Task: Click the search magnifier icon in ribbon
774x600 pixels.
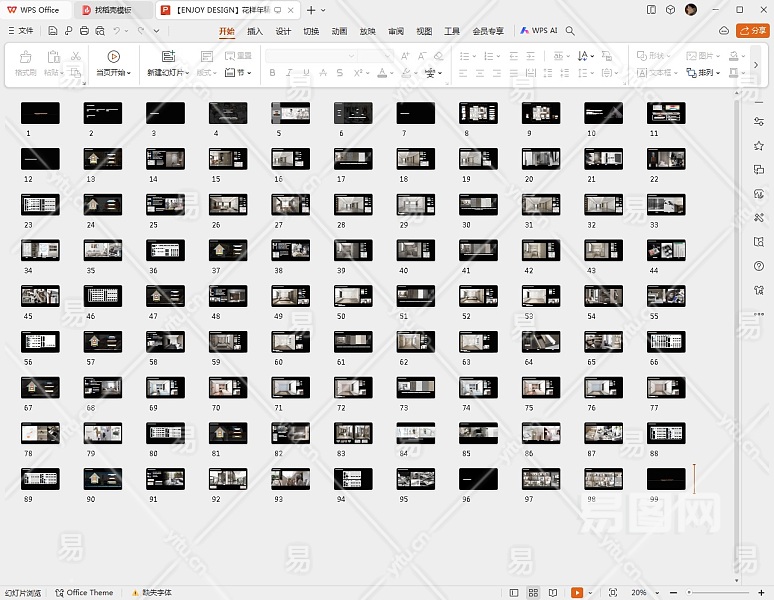Action: [571, 31]
